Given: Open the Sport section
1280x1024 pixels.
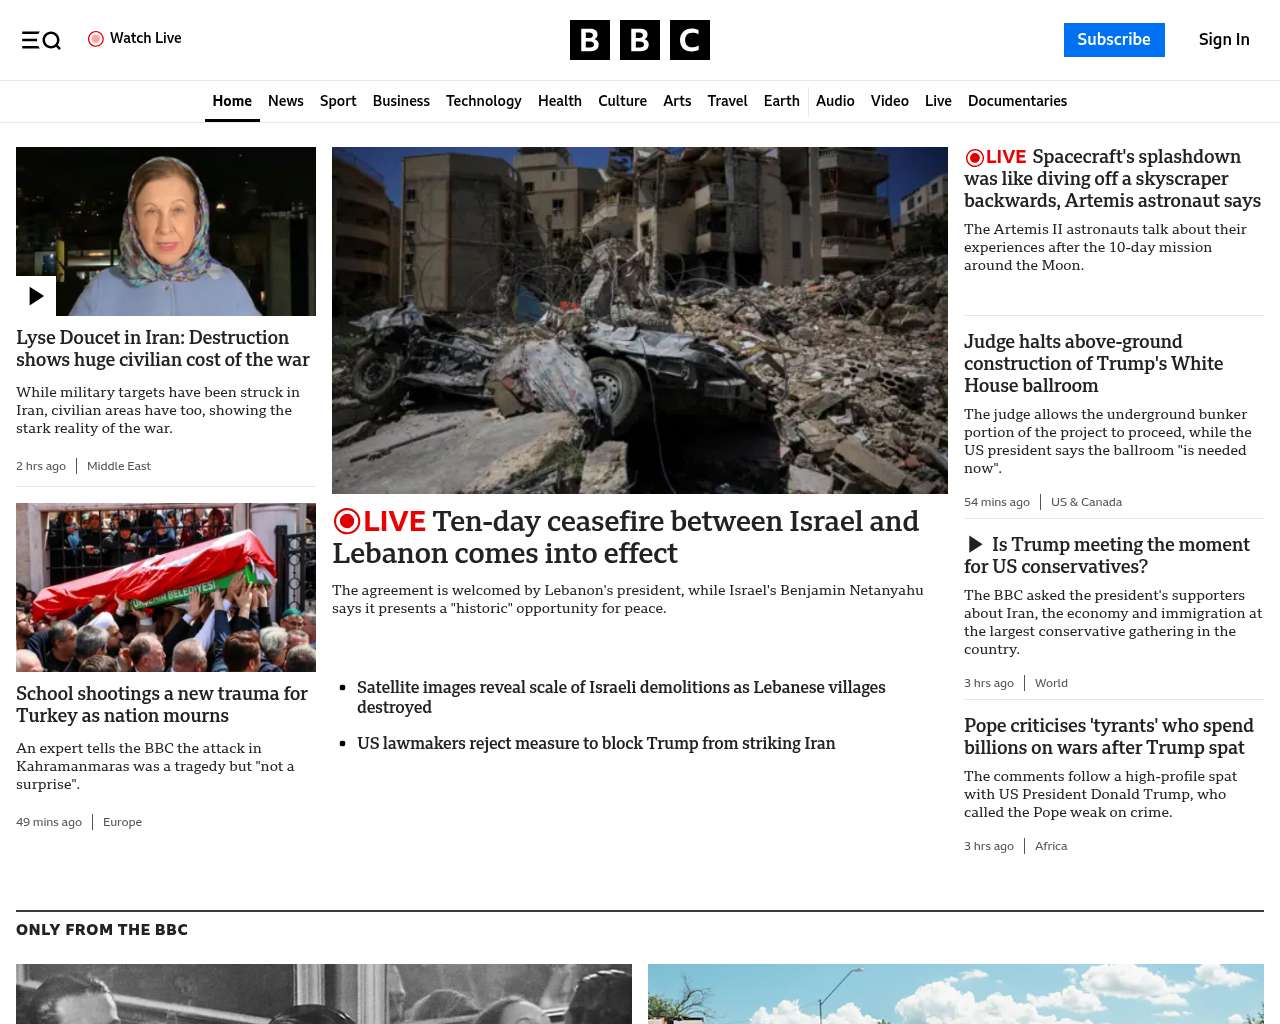Looking at the screenshot, I should [338, 101].
